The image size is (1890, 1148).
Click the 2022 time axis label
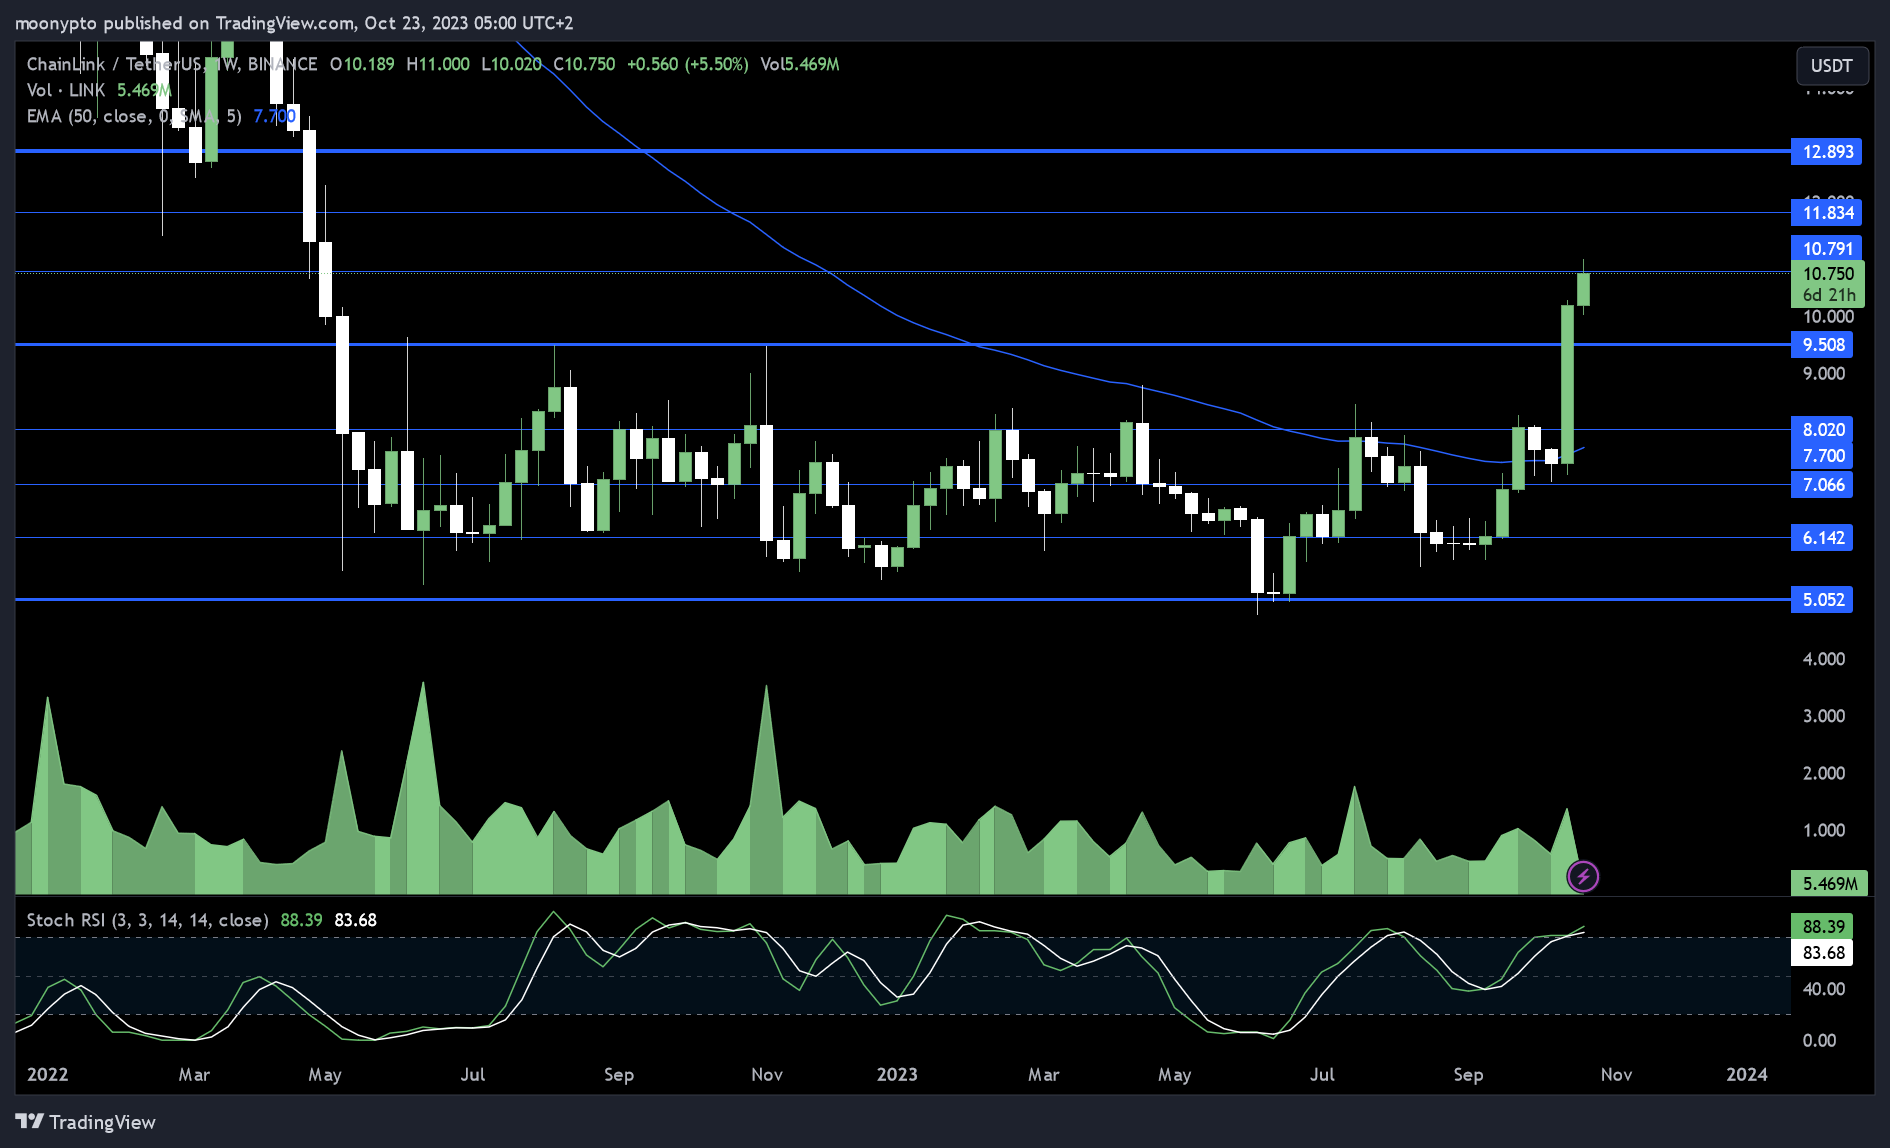48,1074
